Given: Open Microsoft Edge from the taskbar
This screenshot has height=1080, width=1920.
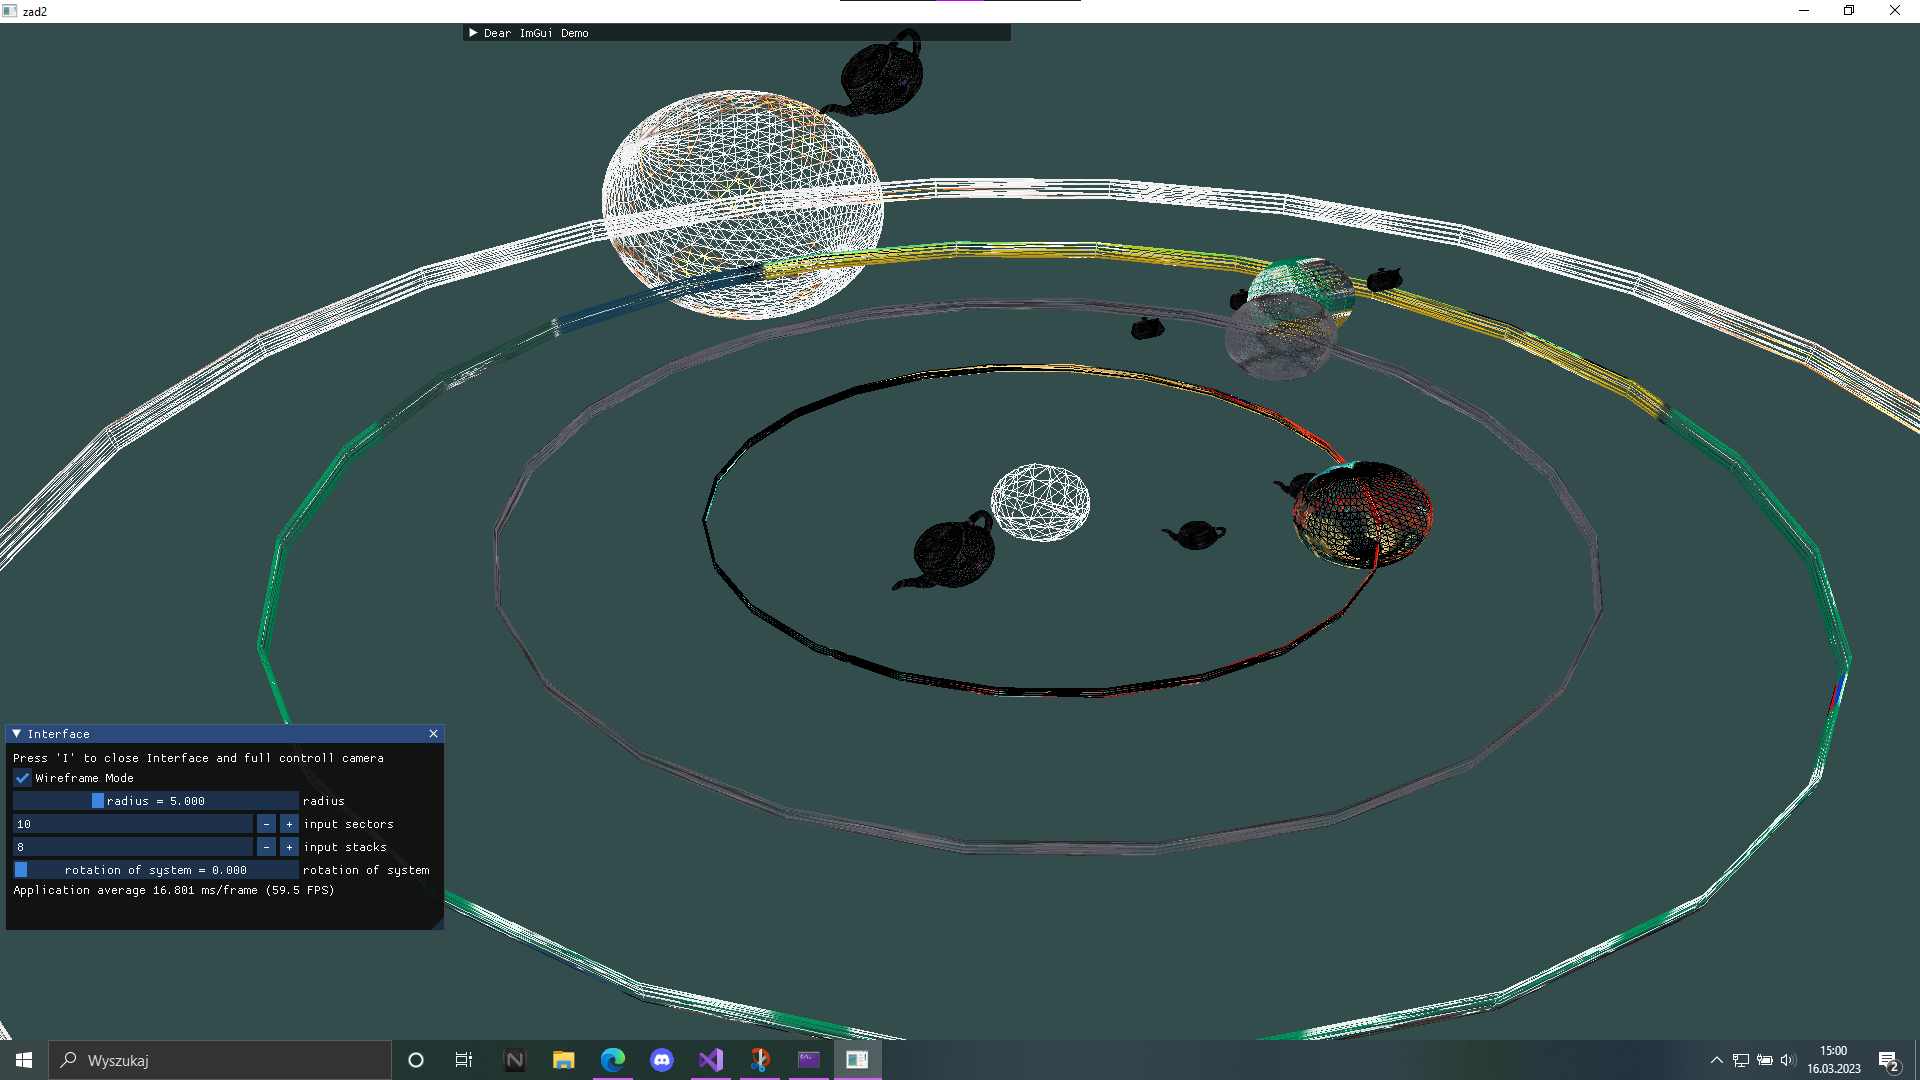Looking at the screenshot, I should click(x=613, y=1060).
